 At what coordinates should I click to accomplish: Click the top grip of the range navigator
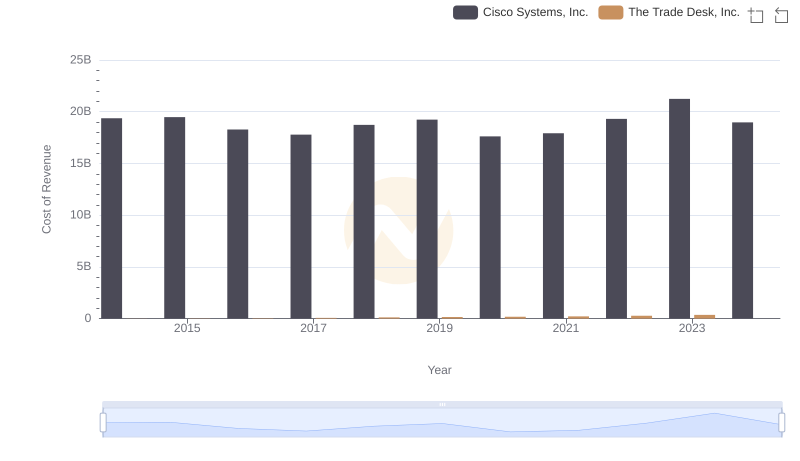pos(442,404)
